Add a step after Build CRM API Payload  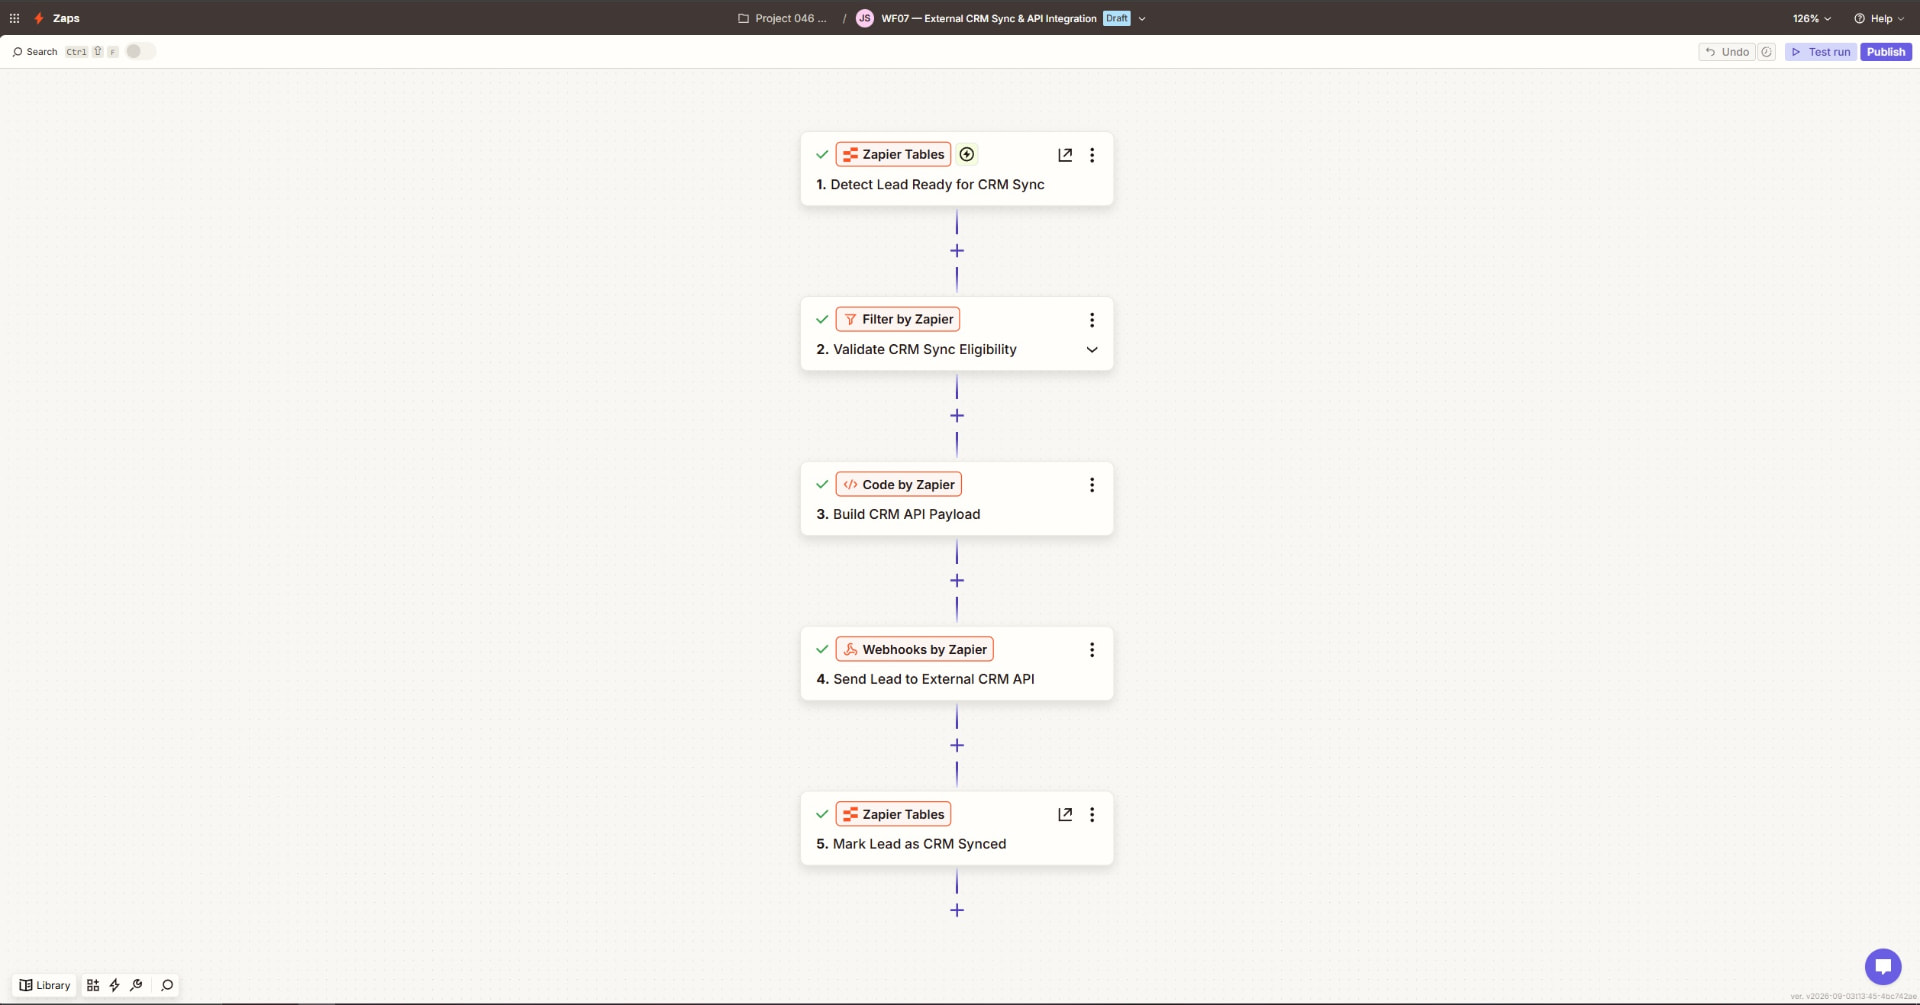957,581
